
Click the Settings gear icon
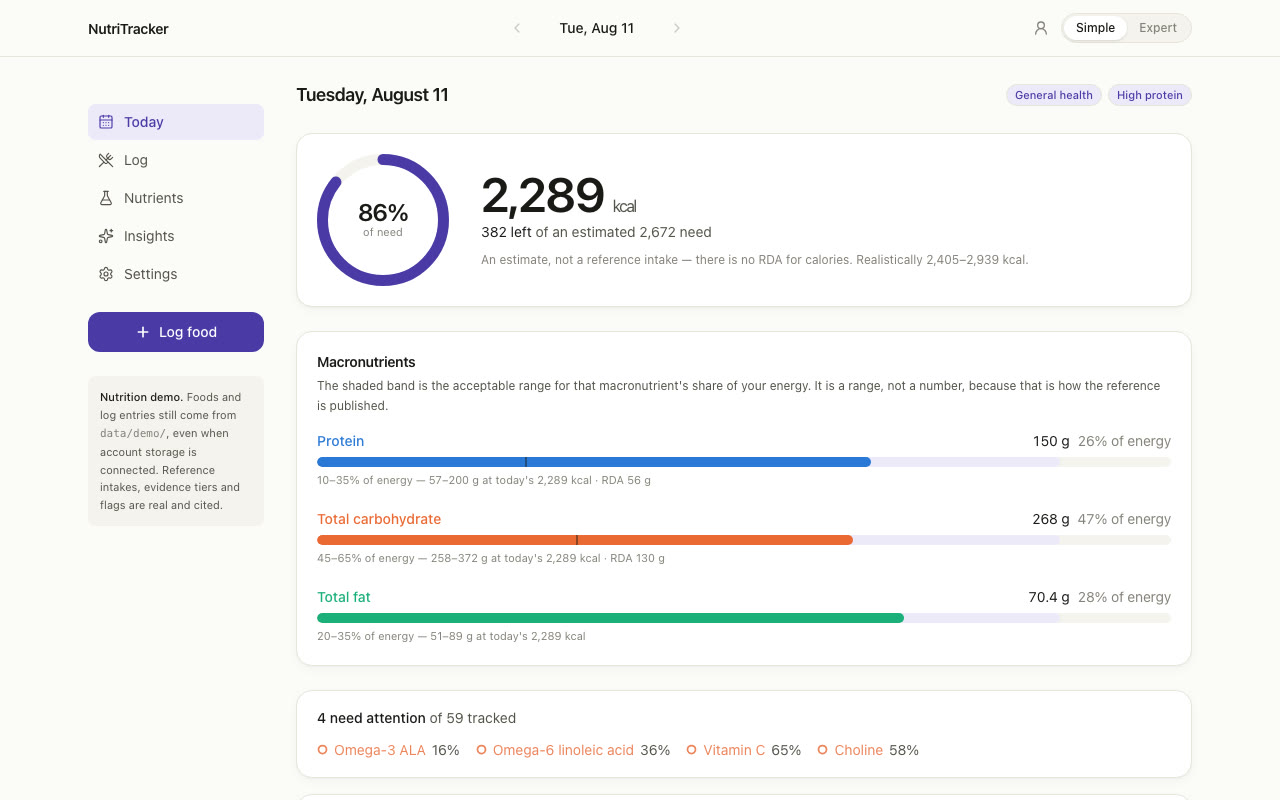[x=106, y=274]
